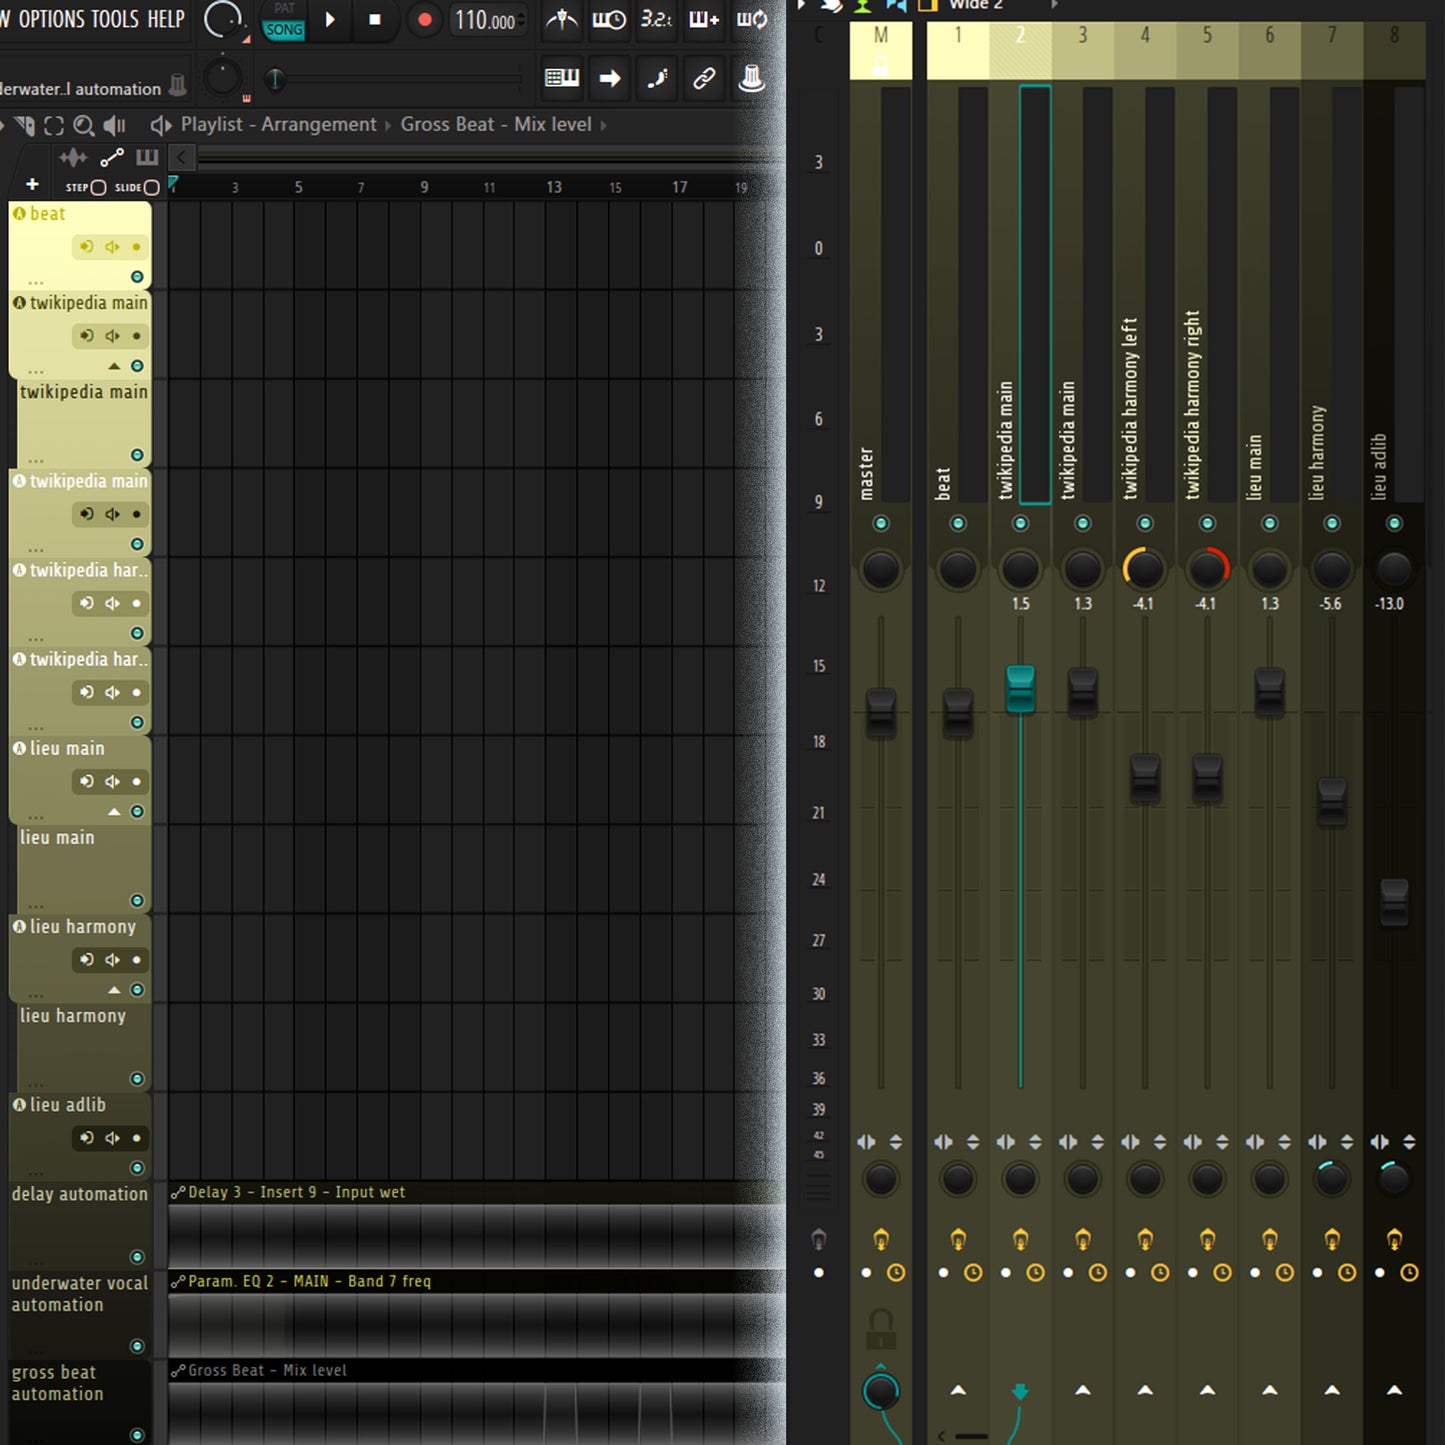1445x1445 pixels.
Task: Add a new playlist track with plus
Action: [x=32, y=185]
